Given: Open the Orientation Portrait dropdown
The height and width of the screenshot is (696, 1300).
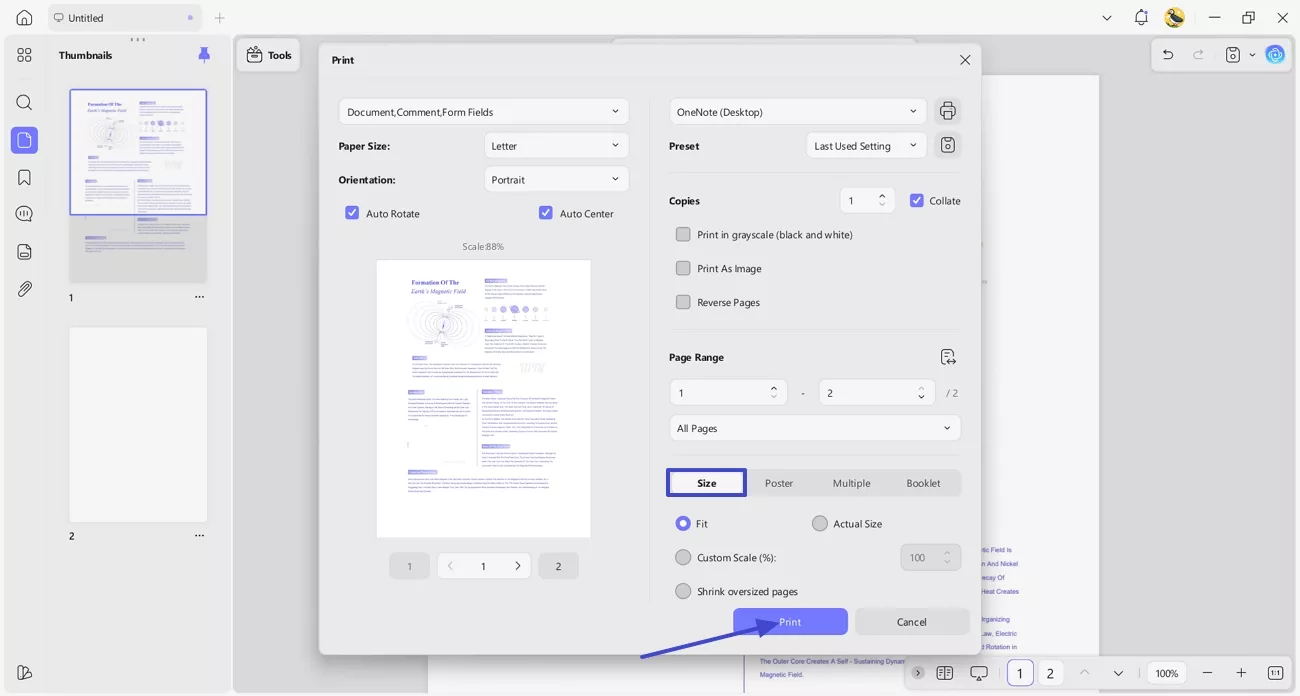Looking at the screenshot, I should (556, 180).
